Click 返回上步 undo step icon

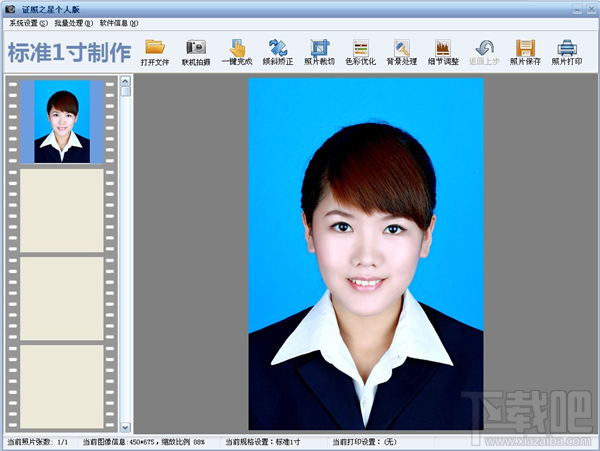[484, 52]
